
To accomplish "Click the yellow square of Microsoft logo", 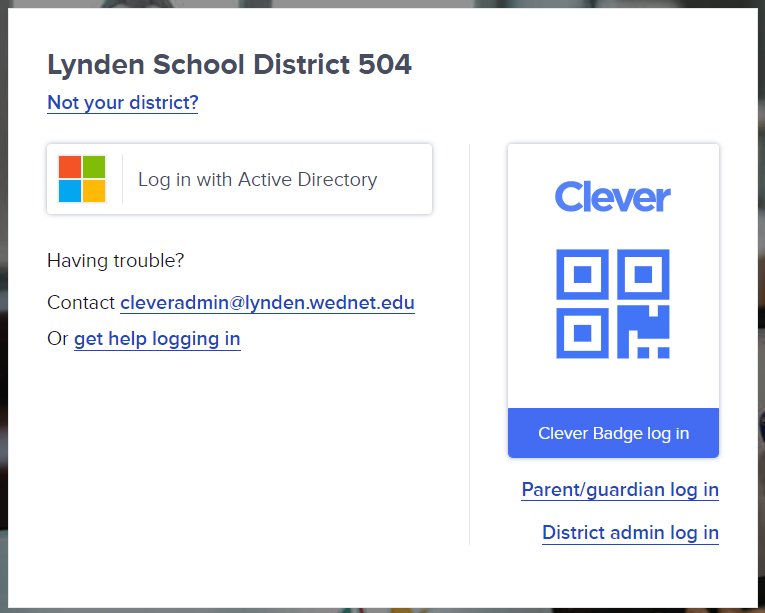I will [x=94, y=191].
